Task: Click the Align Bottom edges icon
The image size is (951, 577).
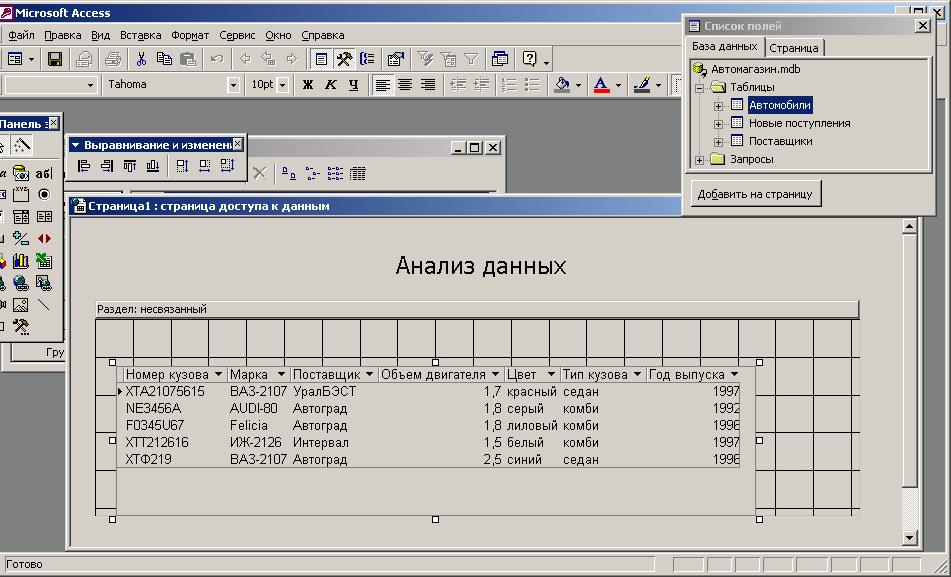Action: [153, 166]
